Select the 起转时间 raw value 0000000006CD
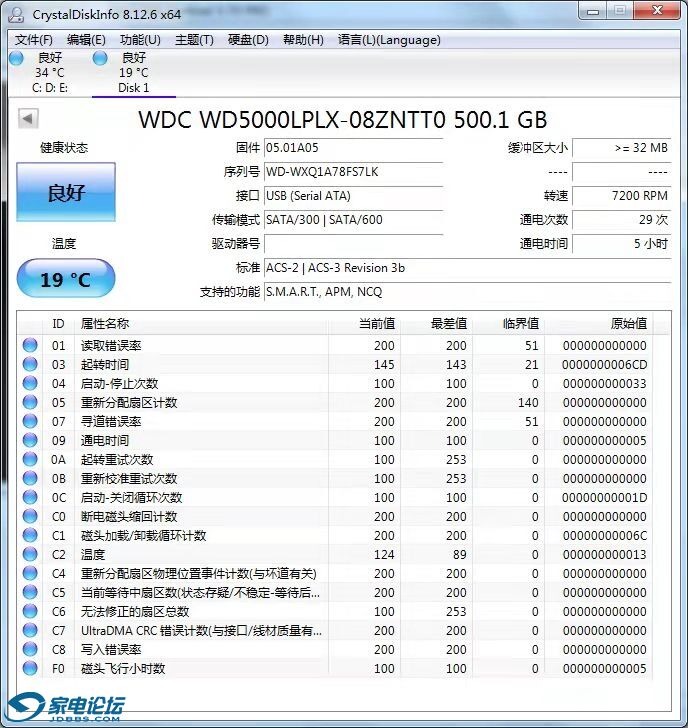Viewport: 688px width, 728px height. pyautogui.click(x=604, y=364)
